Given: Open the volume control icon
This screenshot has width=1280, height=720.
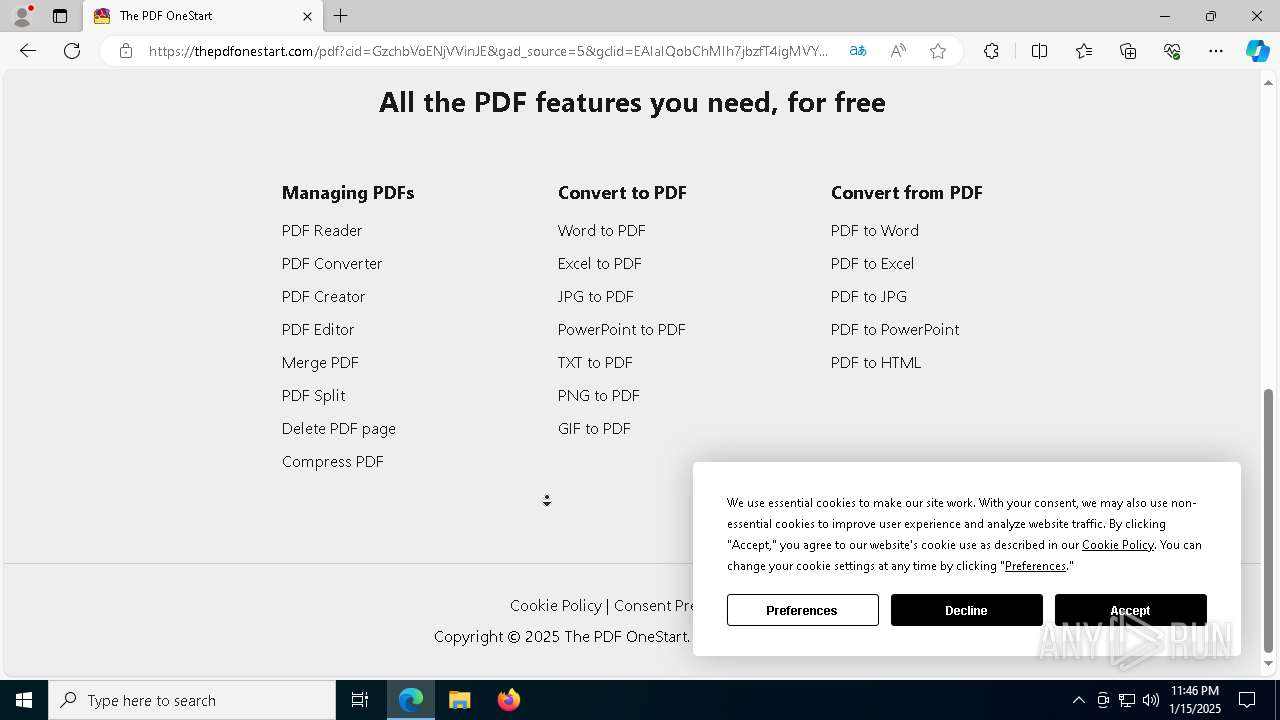Looking at the screenshot, I should [x=1151, y=700].
